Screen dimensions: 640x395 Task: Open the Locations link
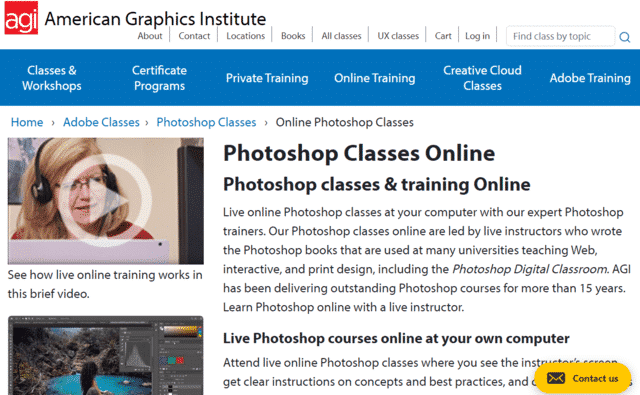(x=245, y=36)
